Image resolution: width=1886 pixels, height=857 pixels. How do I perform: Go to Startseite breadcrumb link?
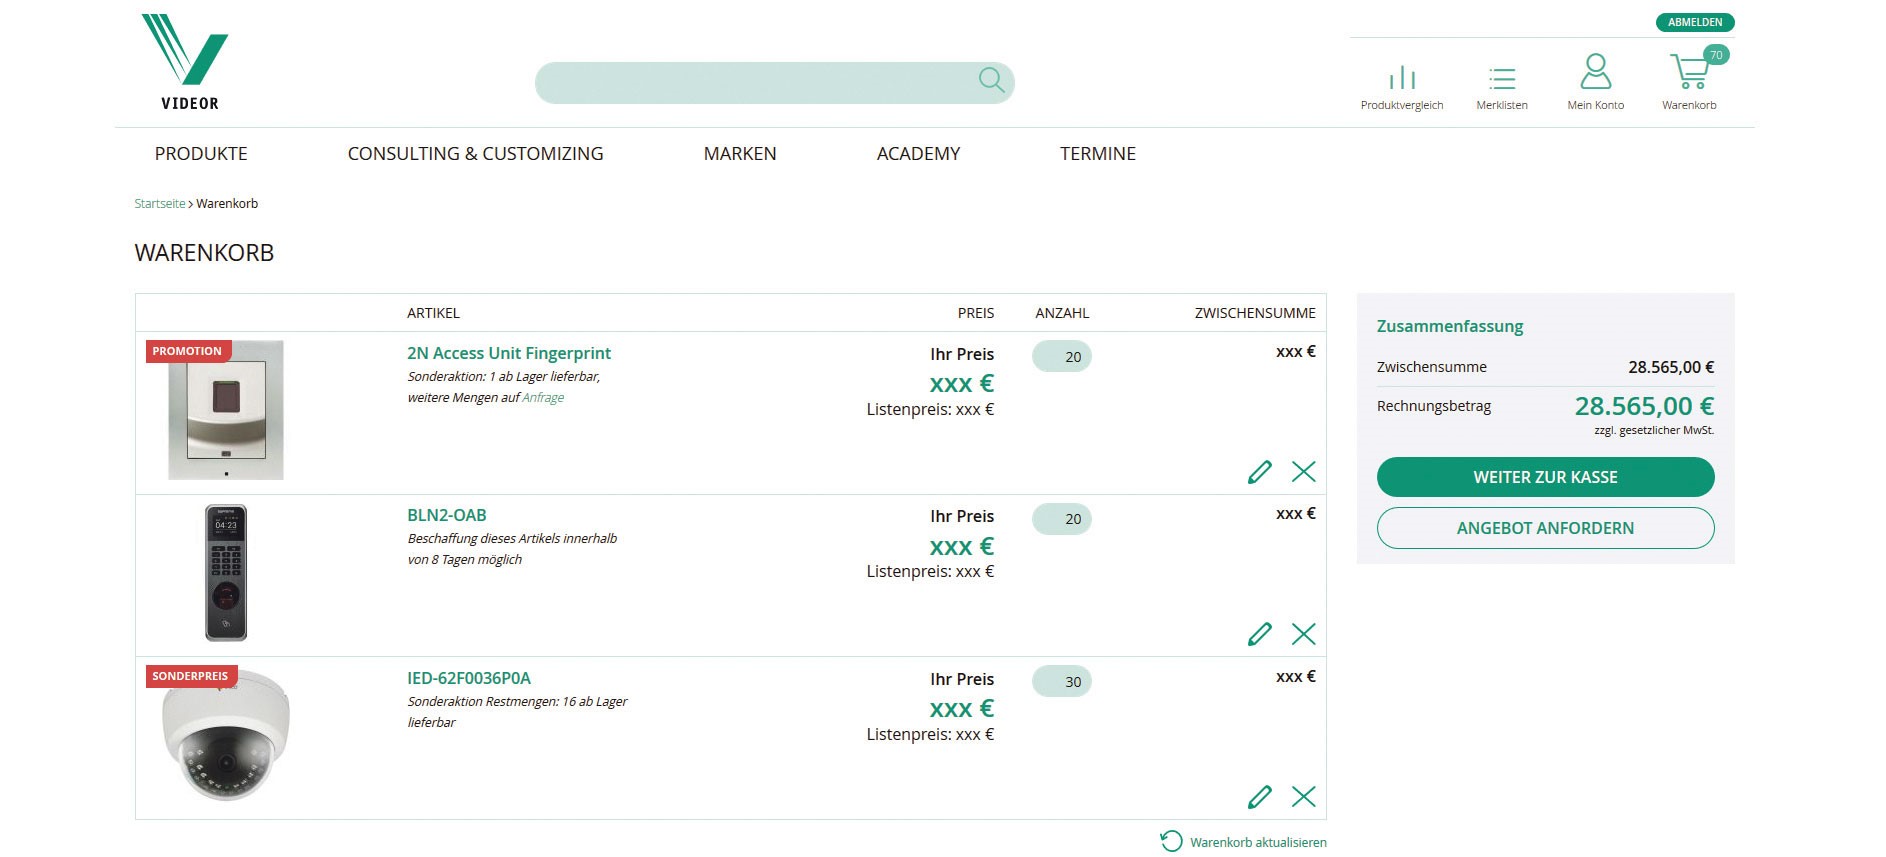(x=160, y=204)
